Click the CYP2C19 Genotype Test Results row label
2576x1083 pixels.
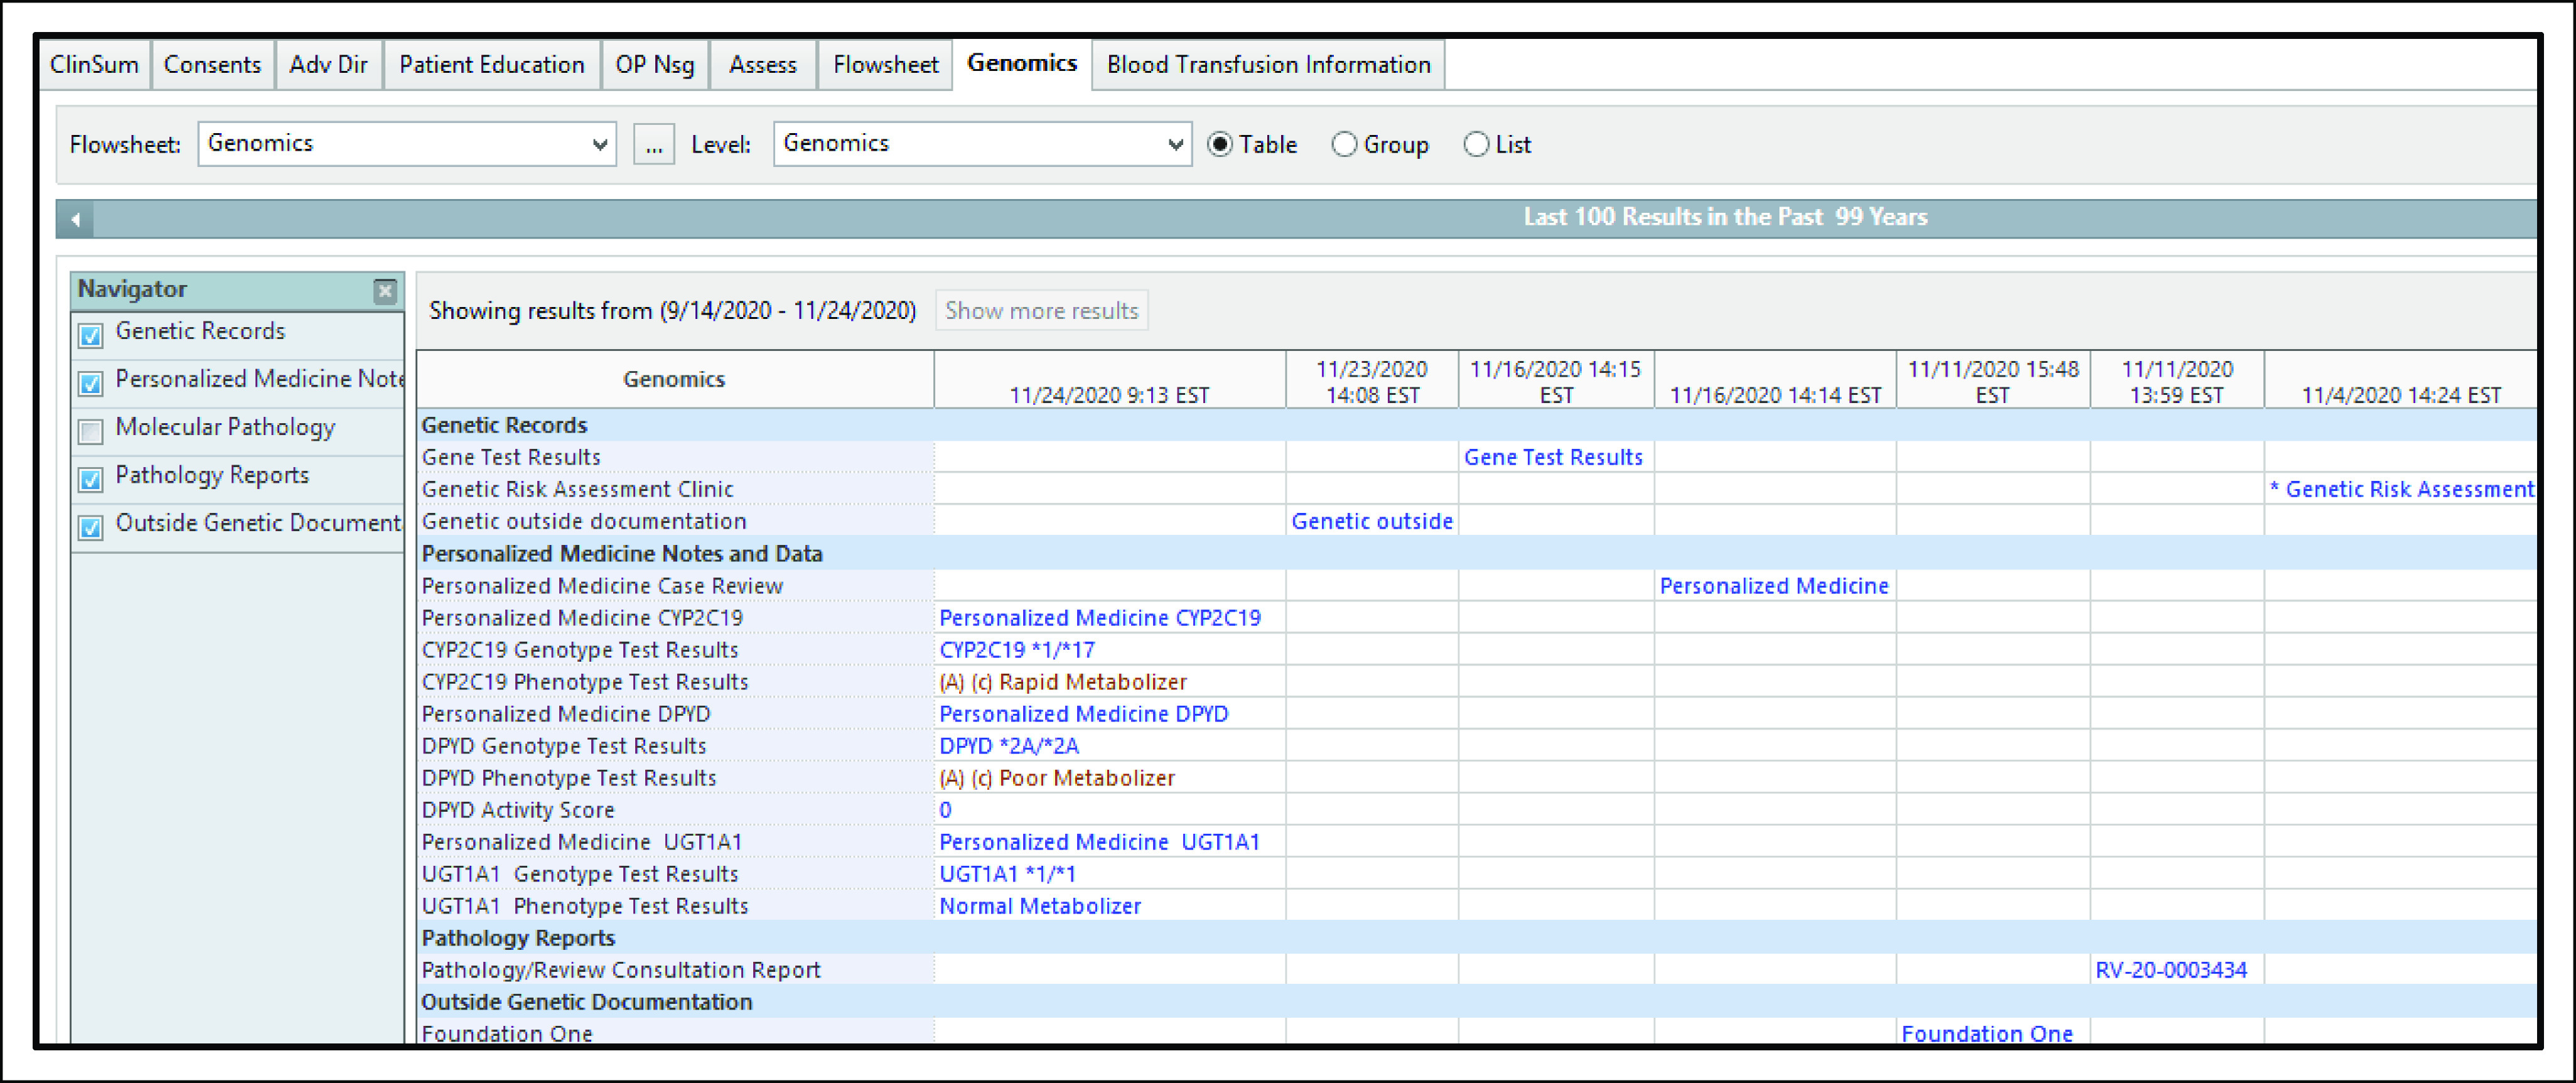[x=580, y=649]
